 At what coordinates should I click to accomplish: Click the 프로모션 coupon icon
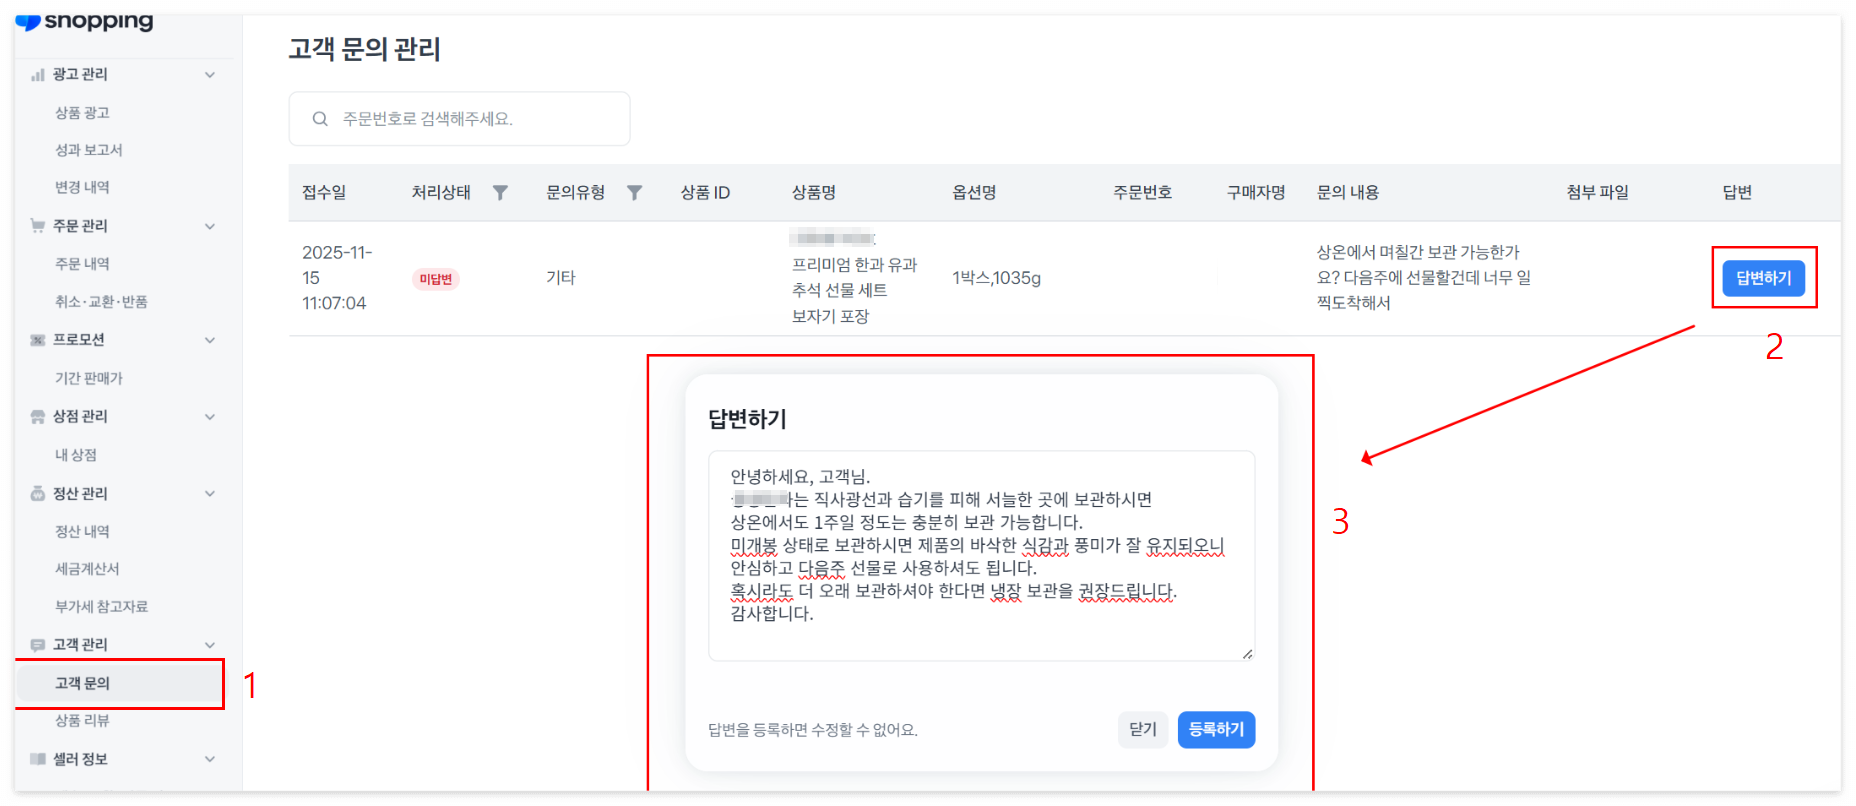coord(38,340)
